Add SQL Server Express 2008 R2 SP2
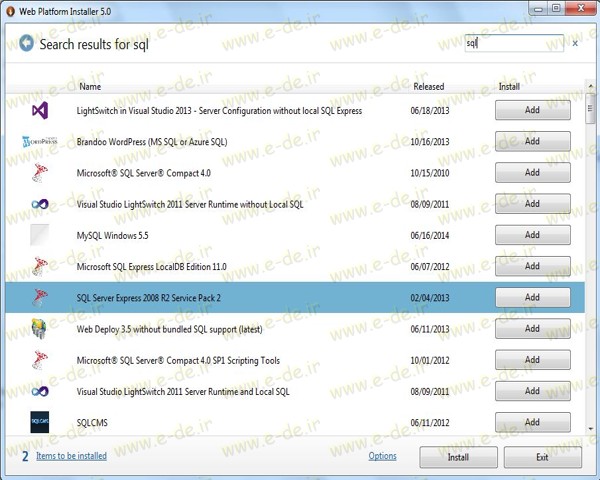The height and width of the screenshot is (480, 600). coord(533,297)
